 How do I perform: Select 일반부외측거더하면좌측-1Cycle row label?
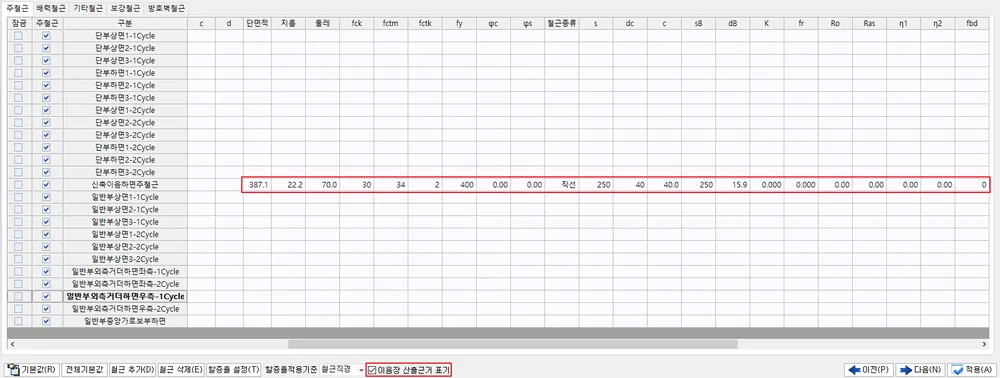click(x=125, y=272)
